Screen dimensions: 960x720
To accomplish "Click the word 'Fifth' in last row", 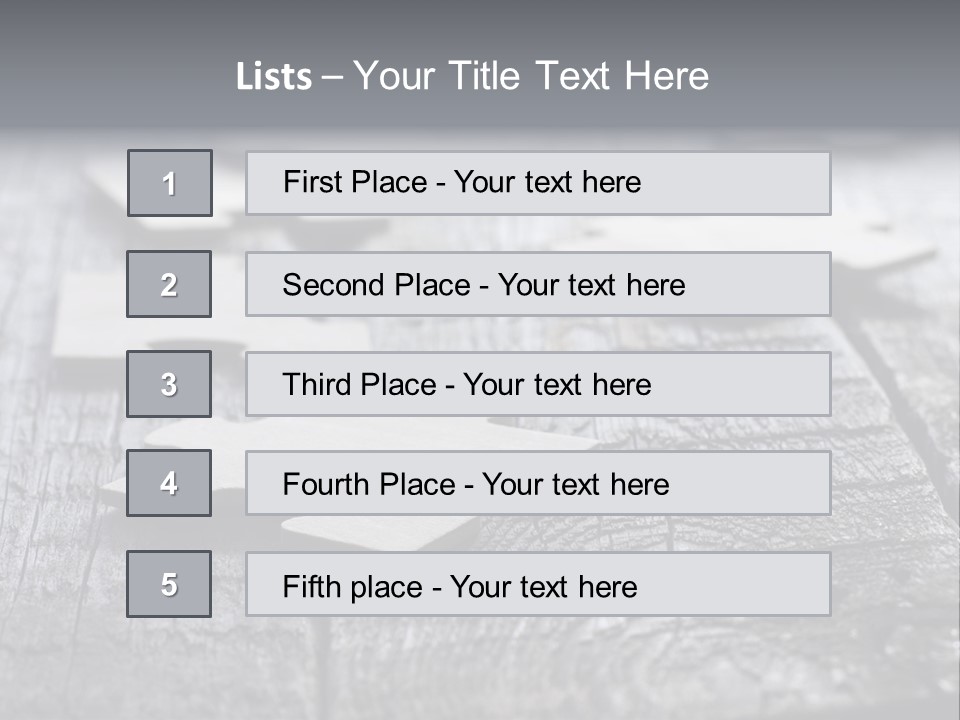I will pos(312,586).
